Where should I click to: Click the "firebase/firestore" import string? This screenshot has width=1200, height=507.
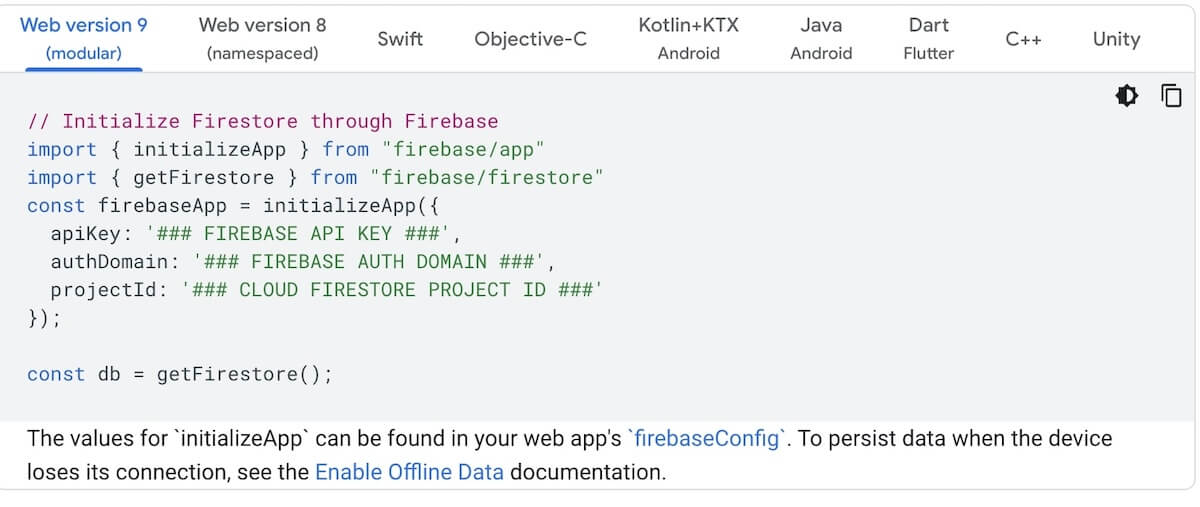(x=487, y=178)
